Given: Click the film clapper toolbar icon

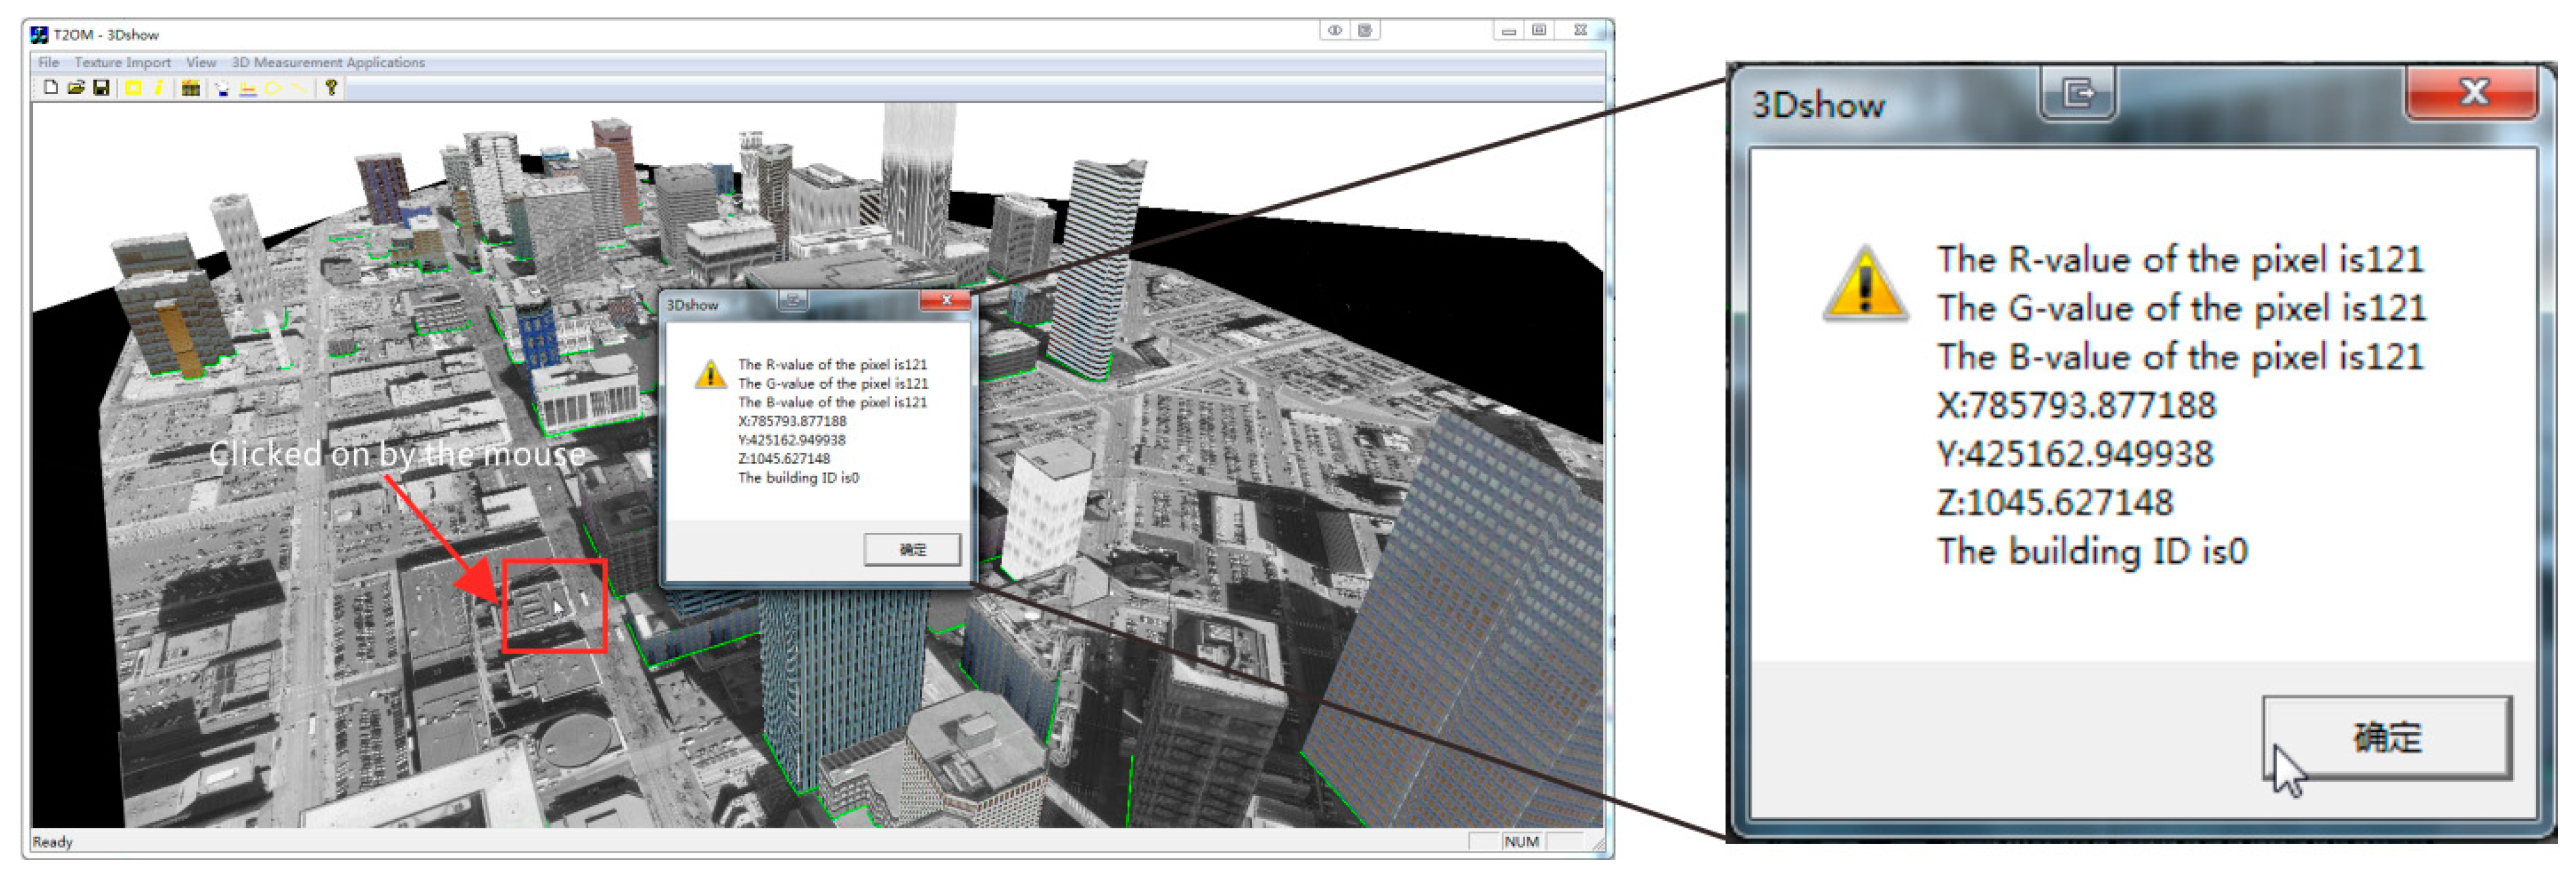Looking at the screenshot, I should tap(191, 88).
